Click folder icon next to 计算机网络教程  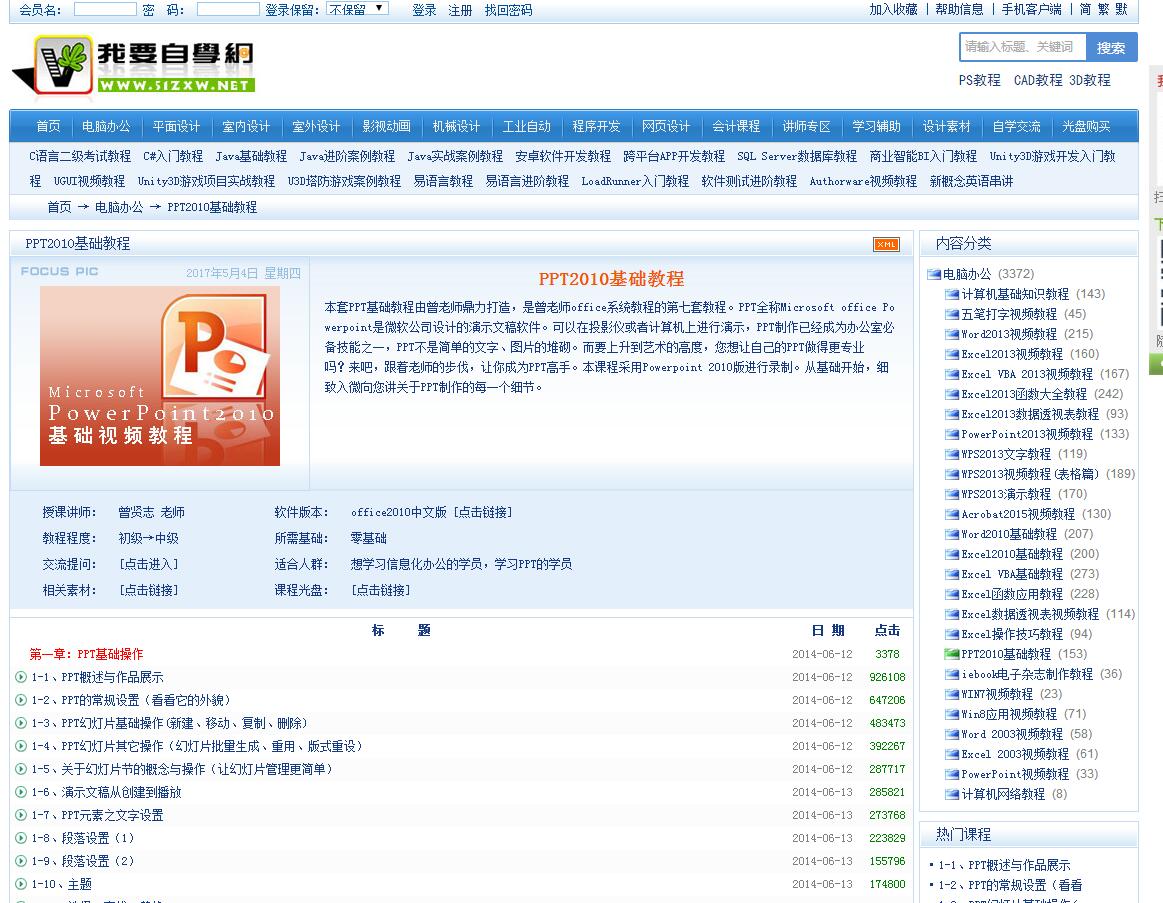click(952, 795)
